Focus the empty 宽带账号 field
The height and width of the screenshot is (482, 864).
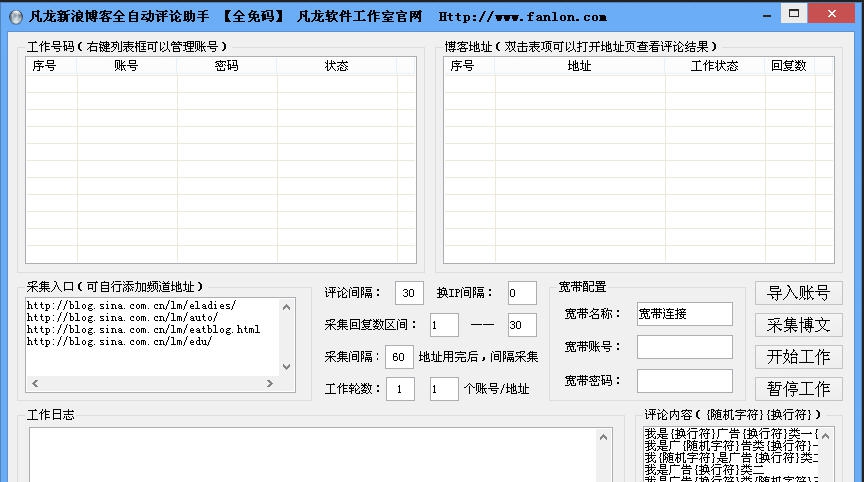684,347
